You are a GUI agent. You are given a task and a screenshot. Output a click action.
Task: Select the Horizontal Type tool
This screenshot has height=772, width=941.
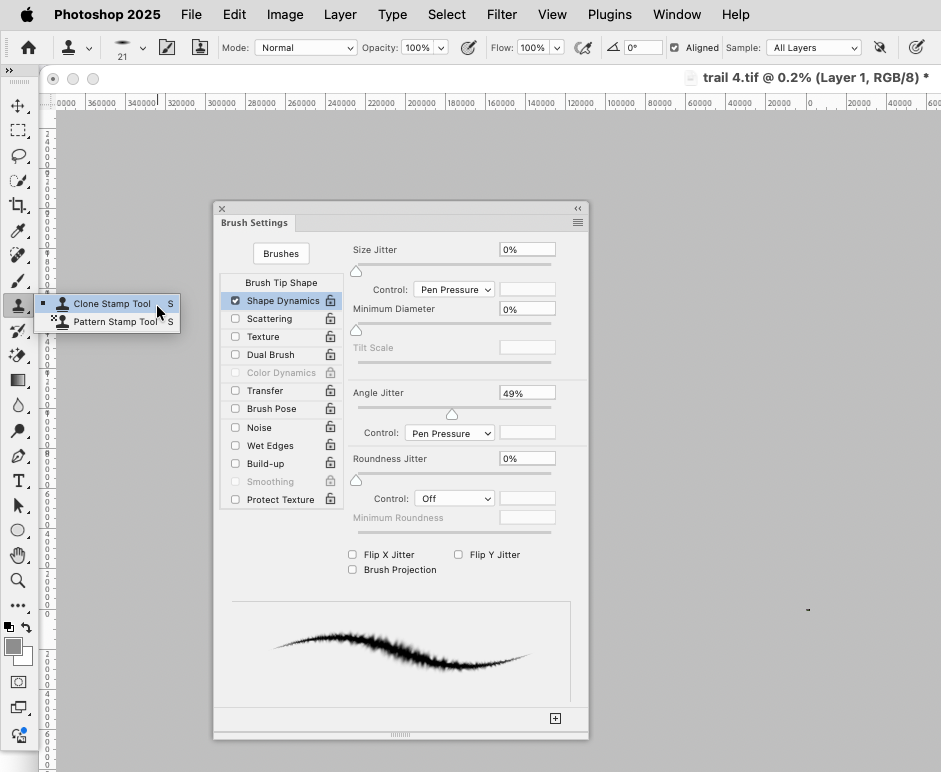click(18, 481)
